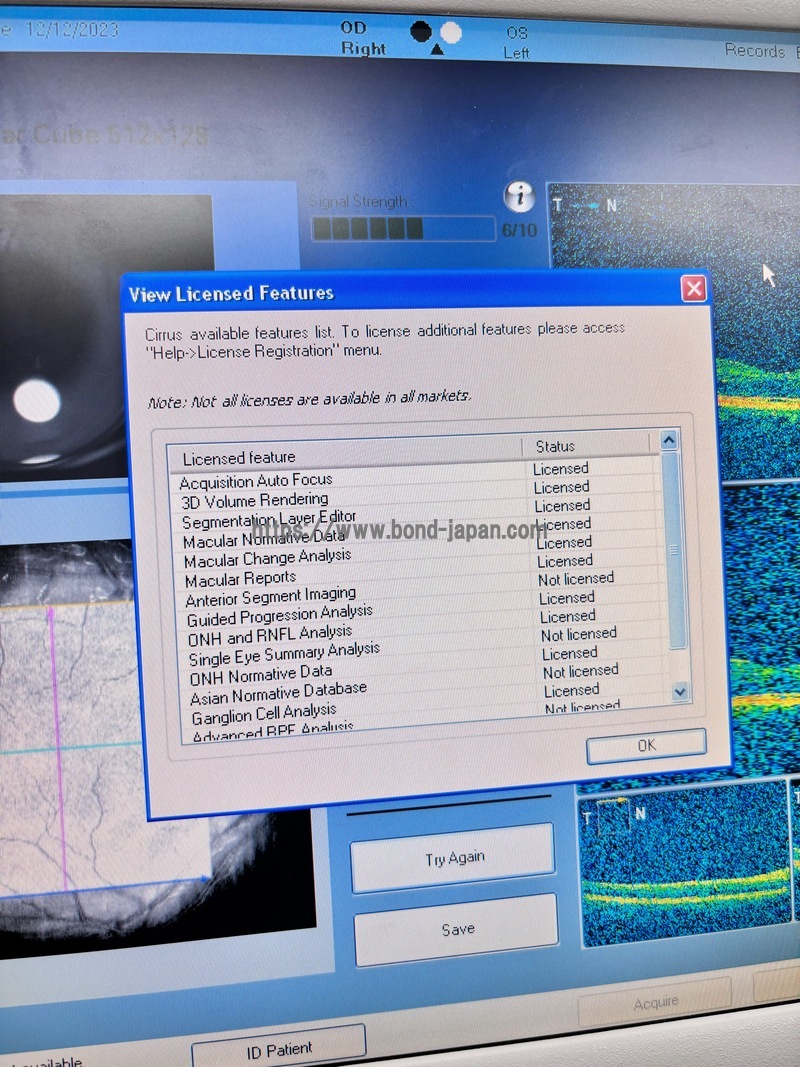Click the feature list scroll down arrow
The height and width of the screenshot is (1067, 800).
coord(680,691)
